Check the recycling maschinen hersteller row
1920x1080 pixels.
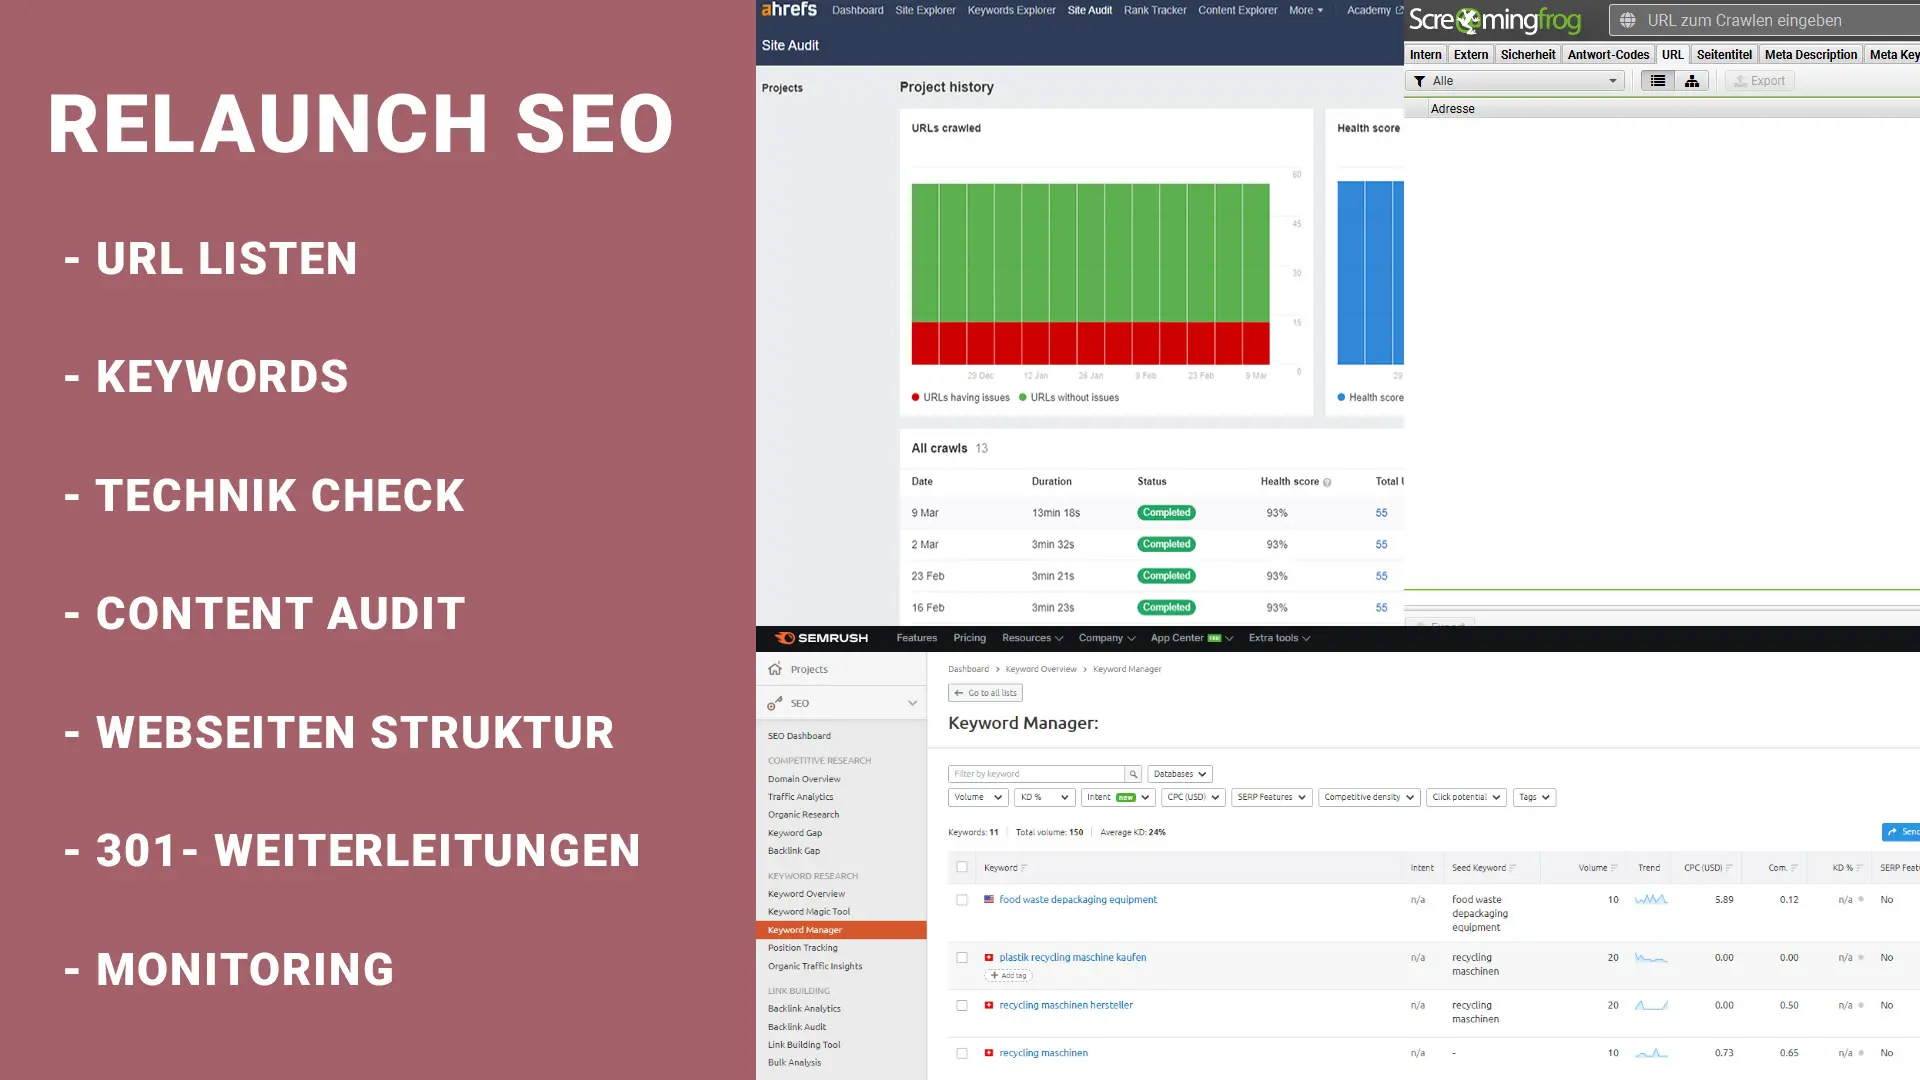point(962,1005)
